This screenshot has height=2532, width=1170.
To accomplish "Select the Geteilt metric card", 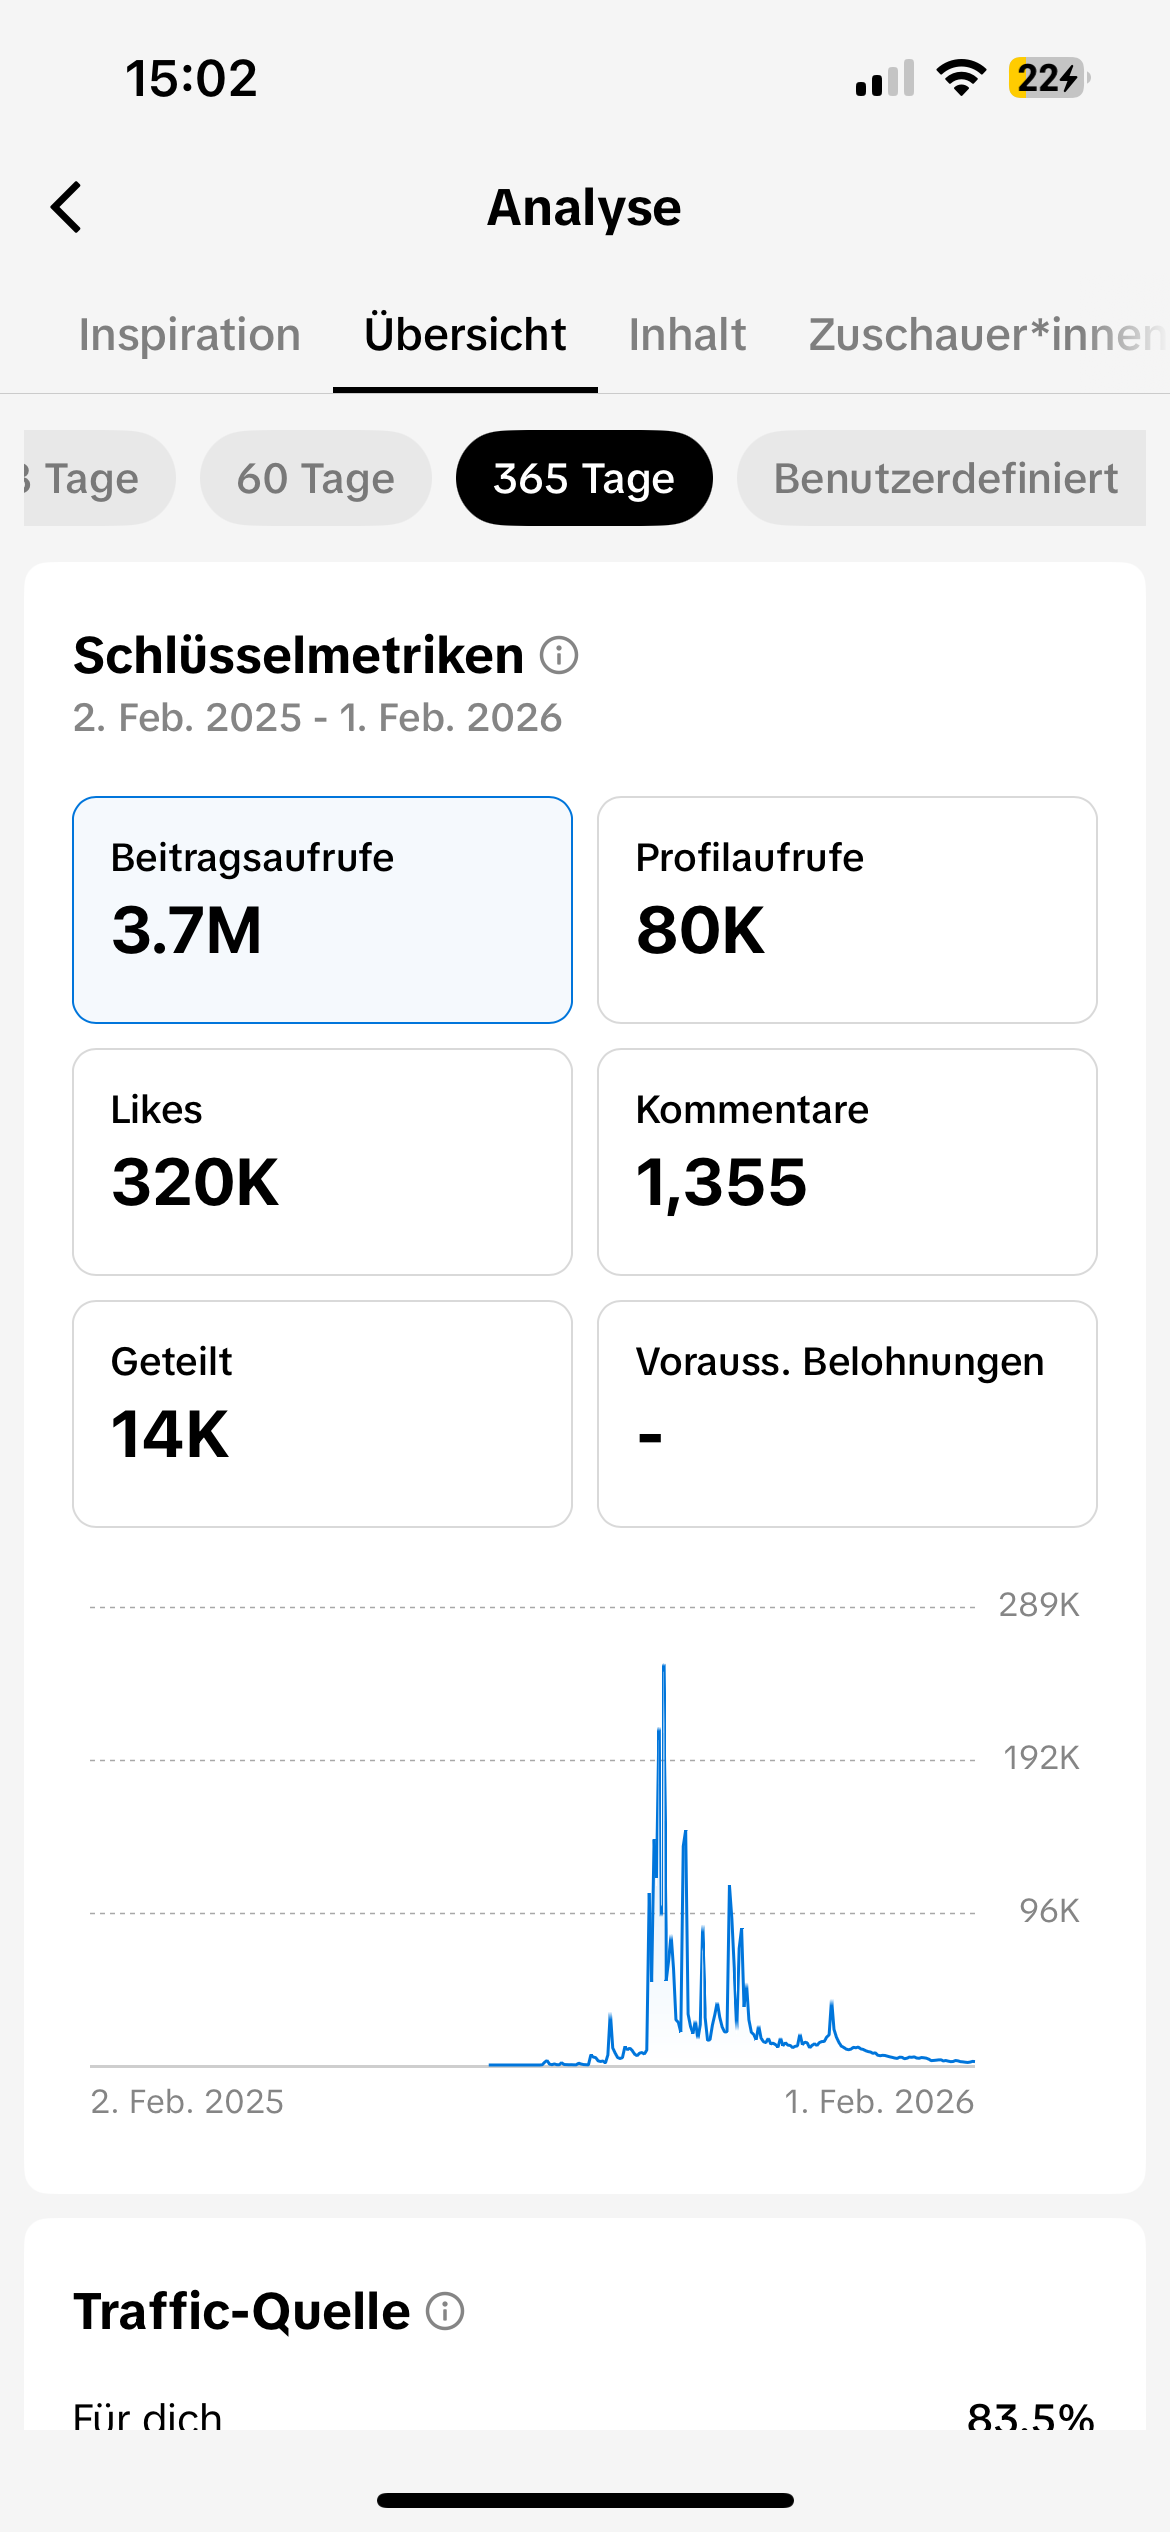I will [322, 1414].
